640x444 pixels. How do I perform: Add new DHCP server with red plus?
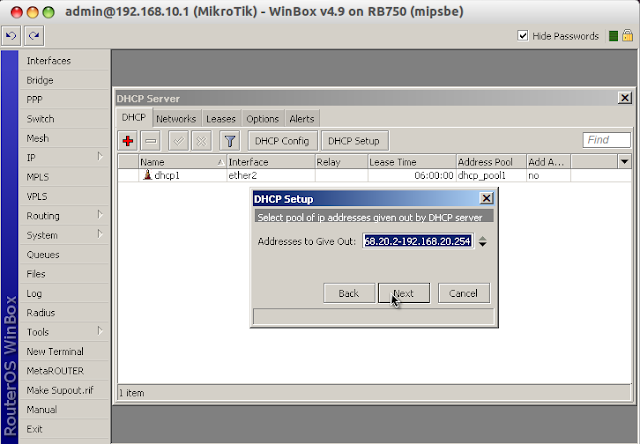128,141
